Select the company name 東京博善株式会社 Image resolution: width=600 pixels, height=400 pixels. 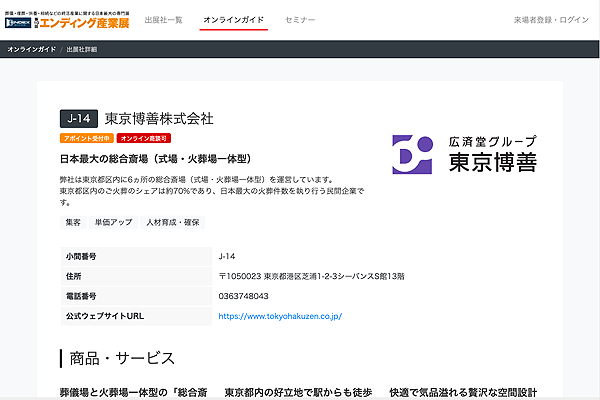tap(159, 119)
